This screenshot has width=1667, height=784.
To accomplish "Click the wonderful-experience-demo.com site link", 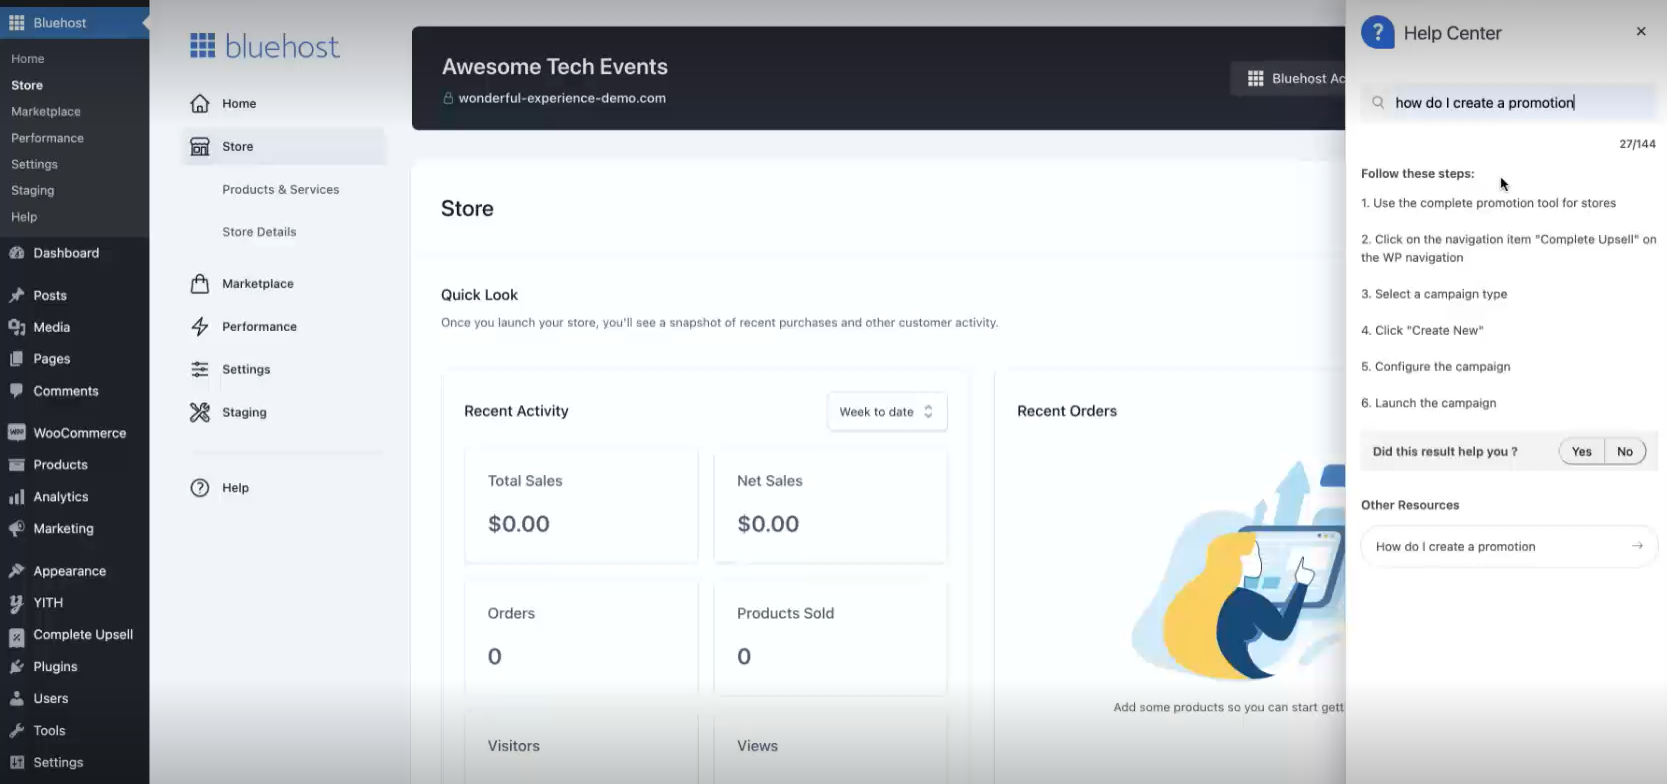I will pyautogui.click(x=561, y=98).
